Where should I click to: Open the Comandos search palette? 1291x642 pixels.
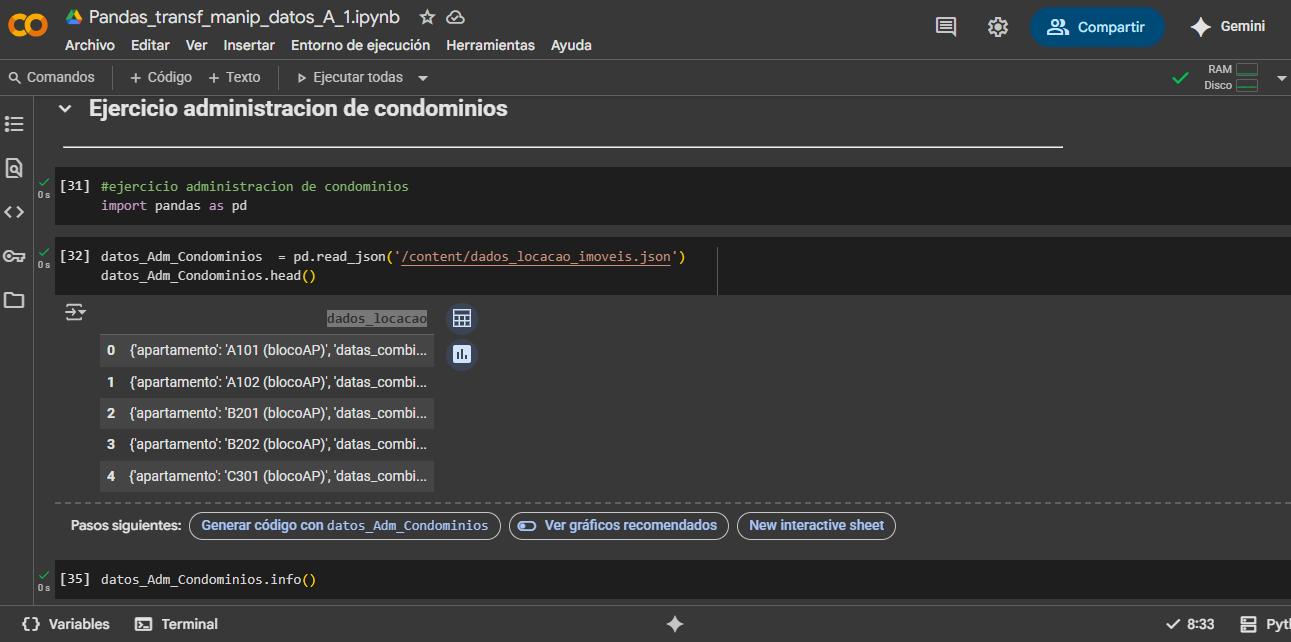[x=51, y=77]
